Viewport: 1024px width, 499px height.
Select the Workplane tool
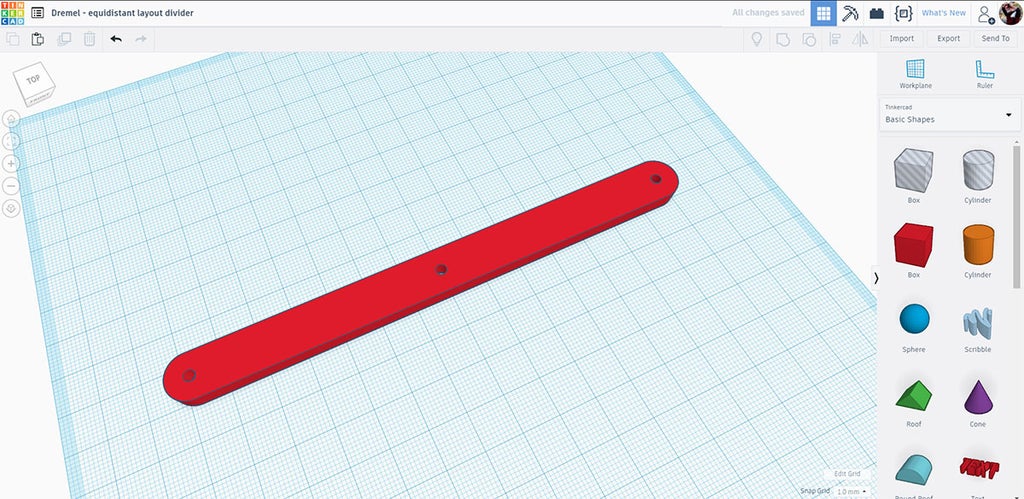pyautogui.click(x=916, y=74)
